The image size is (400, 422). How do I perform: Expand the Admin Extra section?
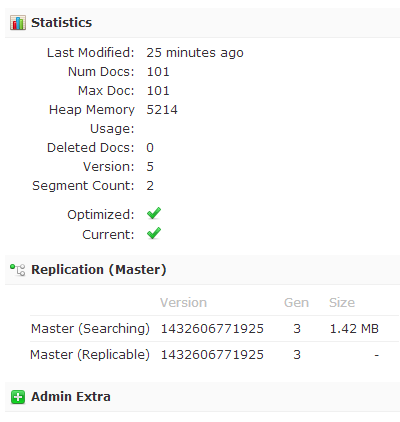(202, 397)
